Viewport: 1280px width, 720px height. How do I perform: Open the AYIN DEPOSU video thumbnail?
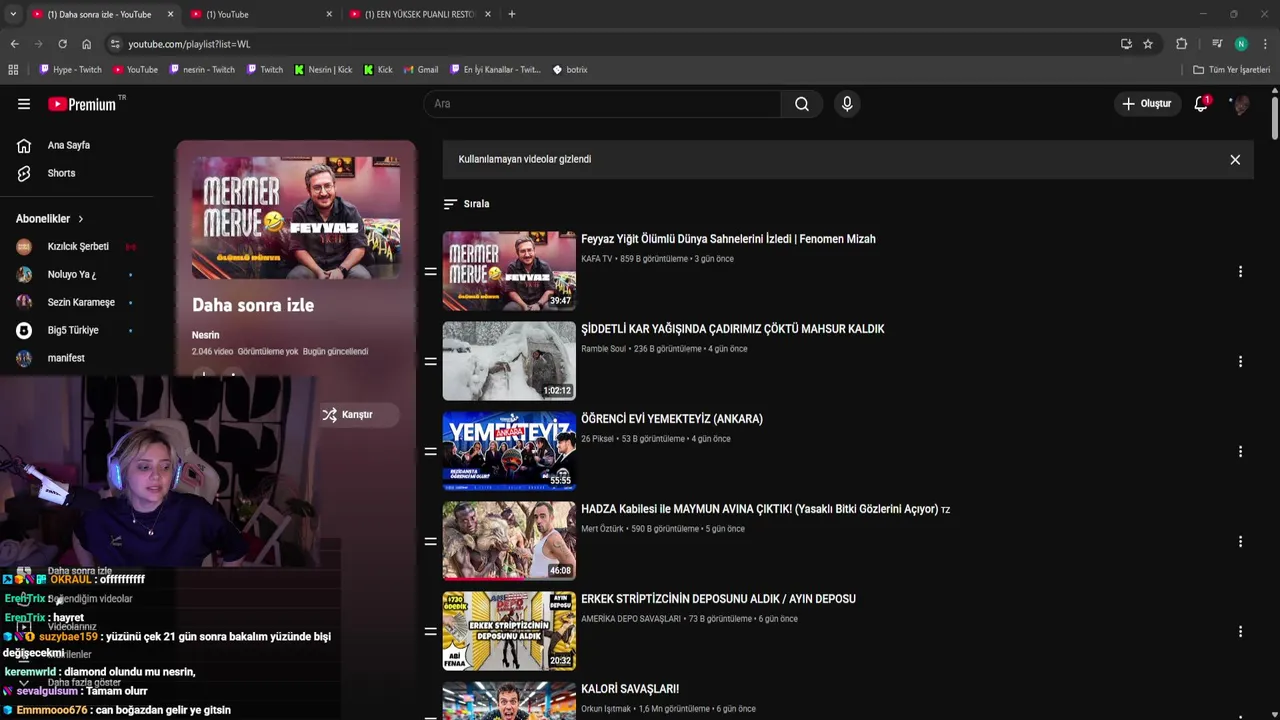coord(509,631)
